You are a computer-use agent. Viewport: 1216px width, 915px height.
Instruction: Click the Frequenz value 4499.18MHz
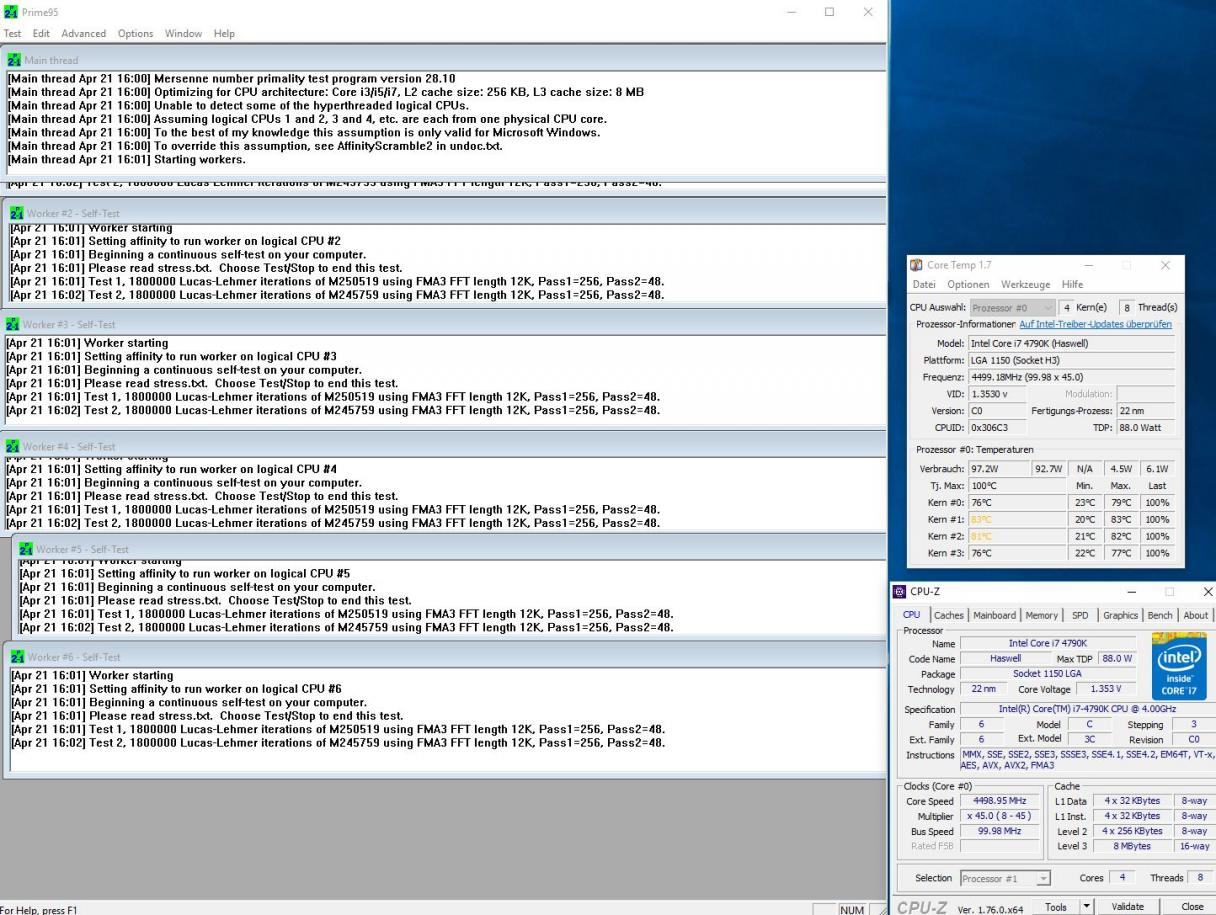(1071, 377)
